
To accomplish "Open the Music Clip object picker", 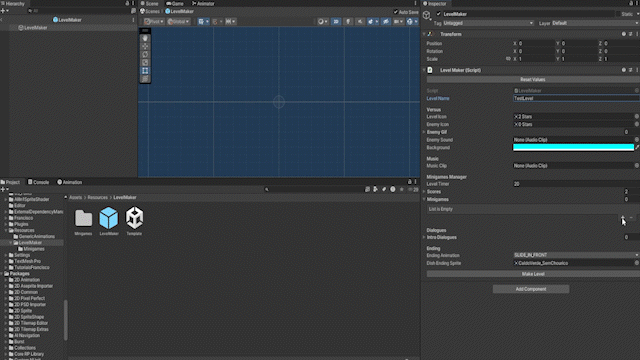I will click(x=636, y=166).
